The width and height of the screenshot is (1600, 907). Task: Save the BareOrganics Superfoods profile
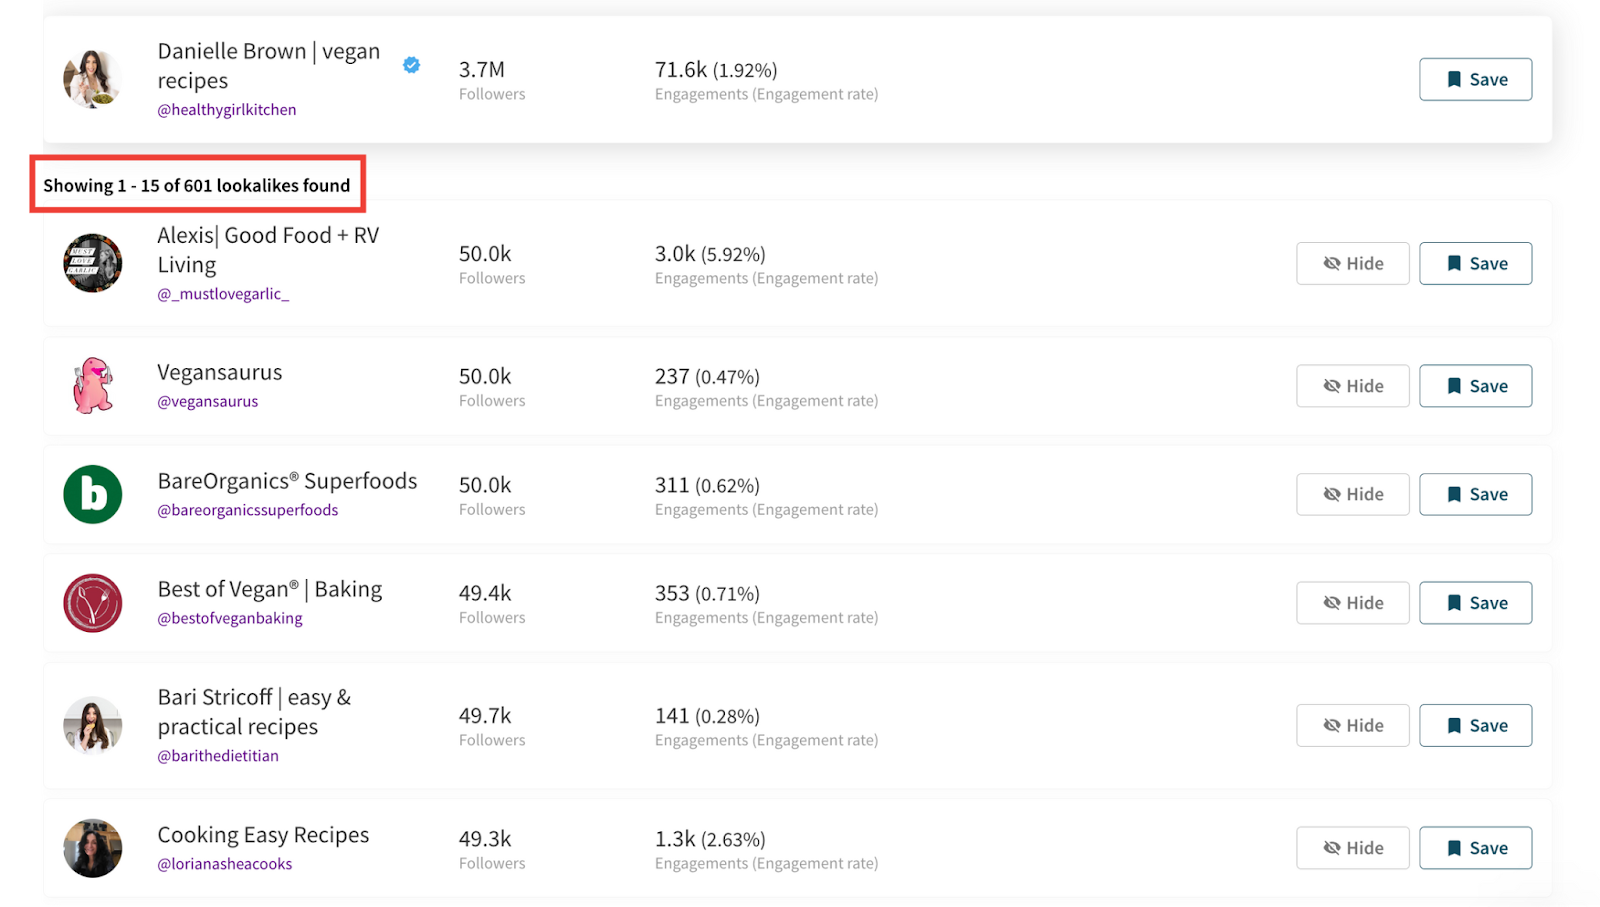(x=1475, y=494)
